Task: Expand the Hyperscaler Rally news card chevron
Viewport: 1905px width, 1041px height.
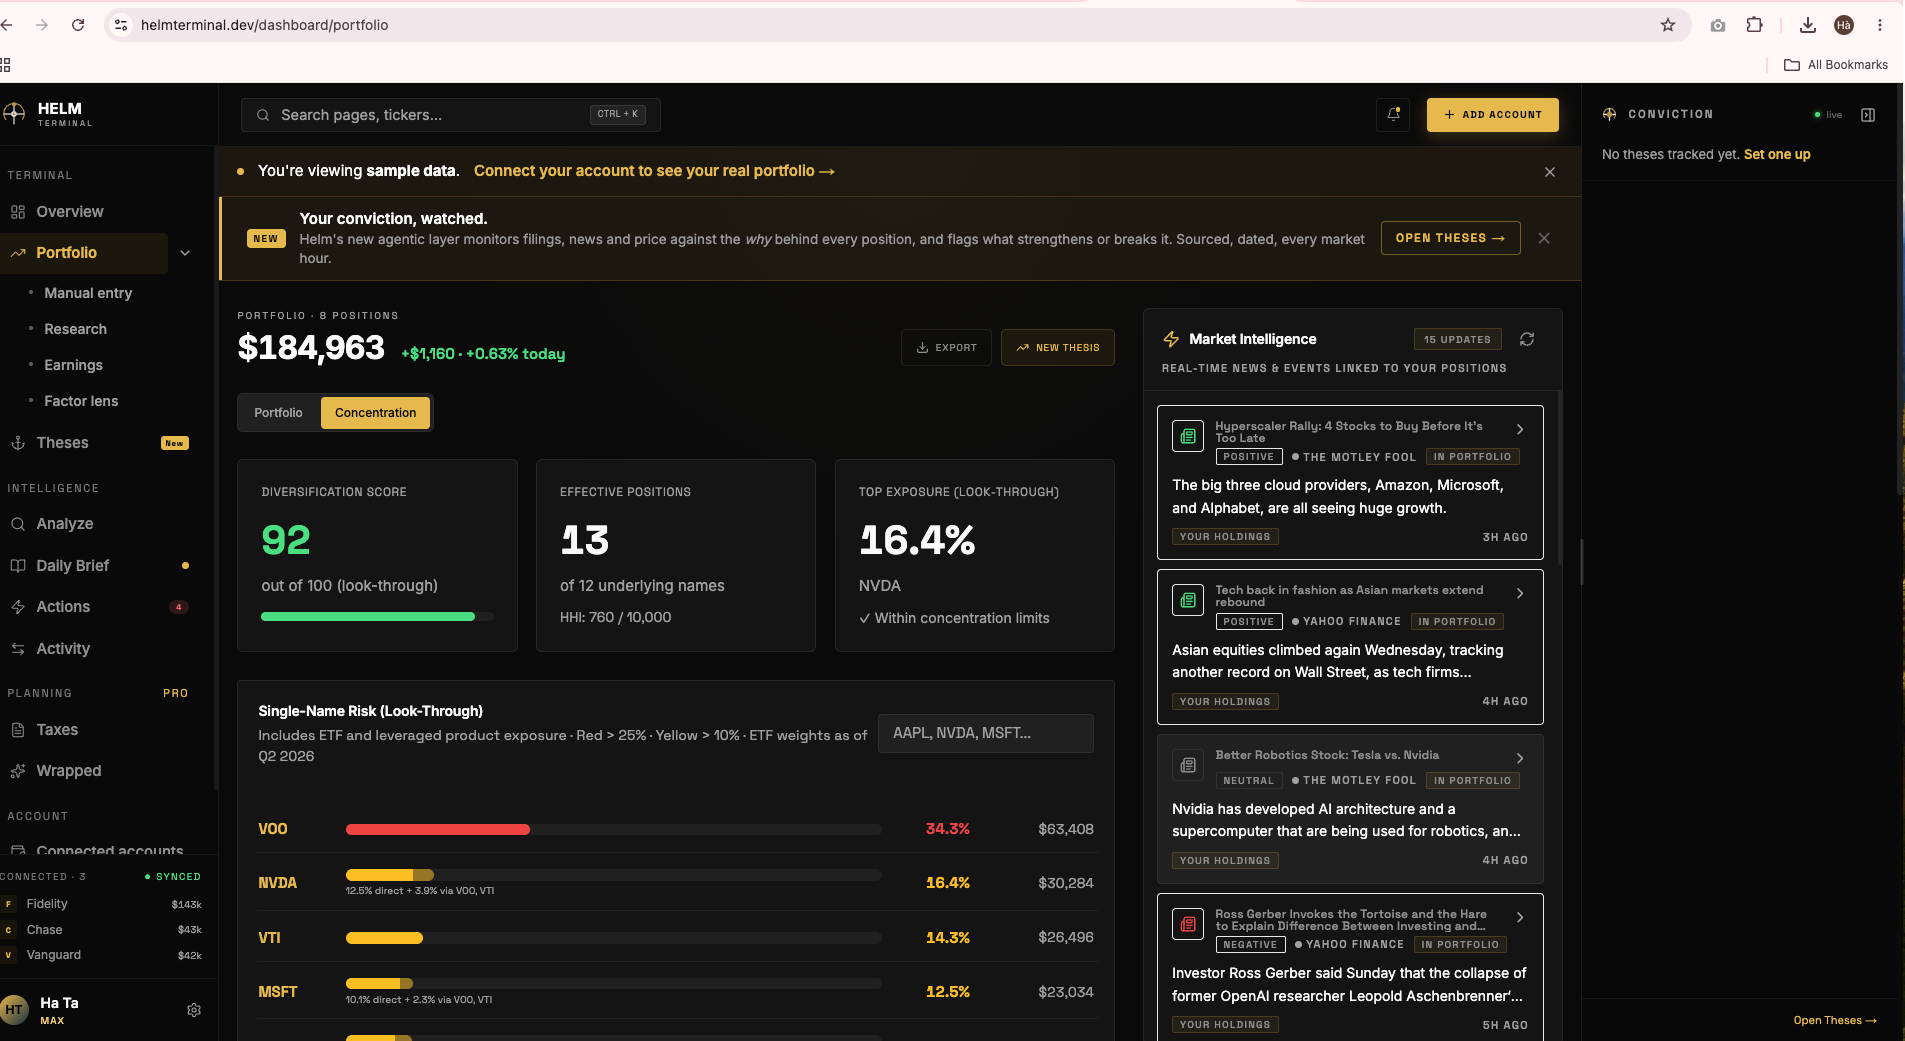Action: tap(1520, 429)
